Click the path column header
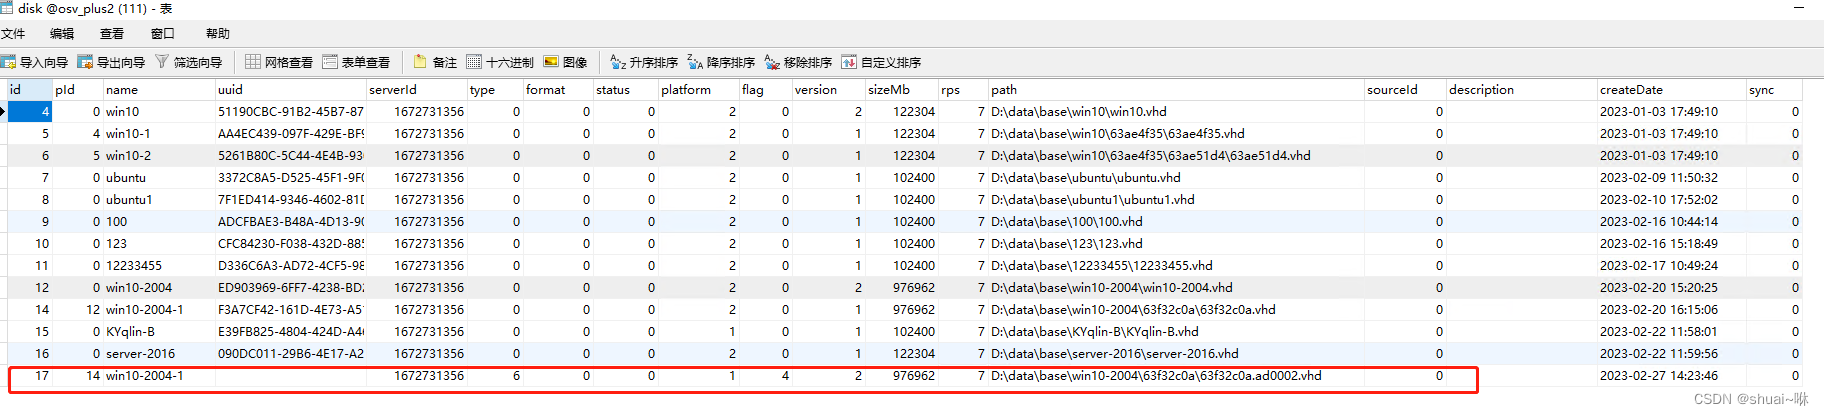 click(1004, 90)
